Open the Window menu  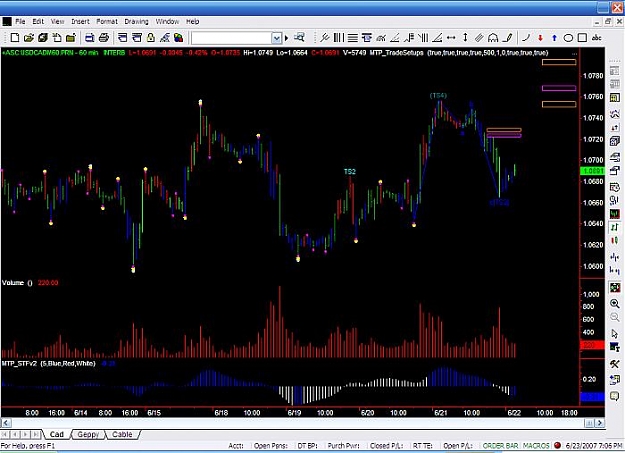coord(167,22)
